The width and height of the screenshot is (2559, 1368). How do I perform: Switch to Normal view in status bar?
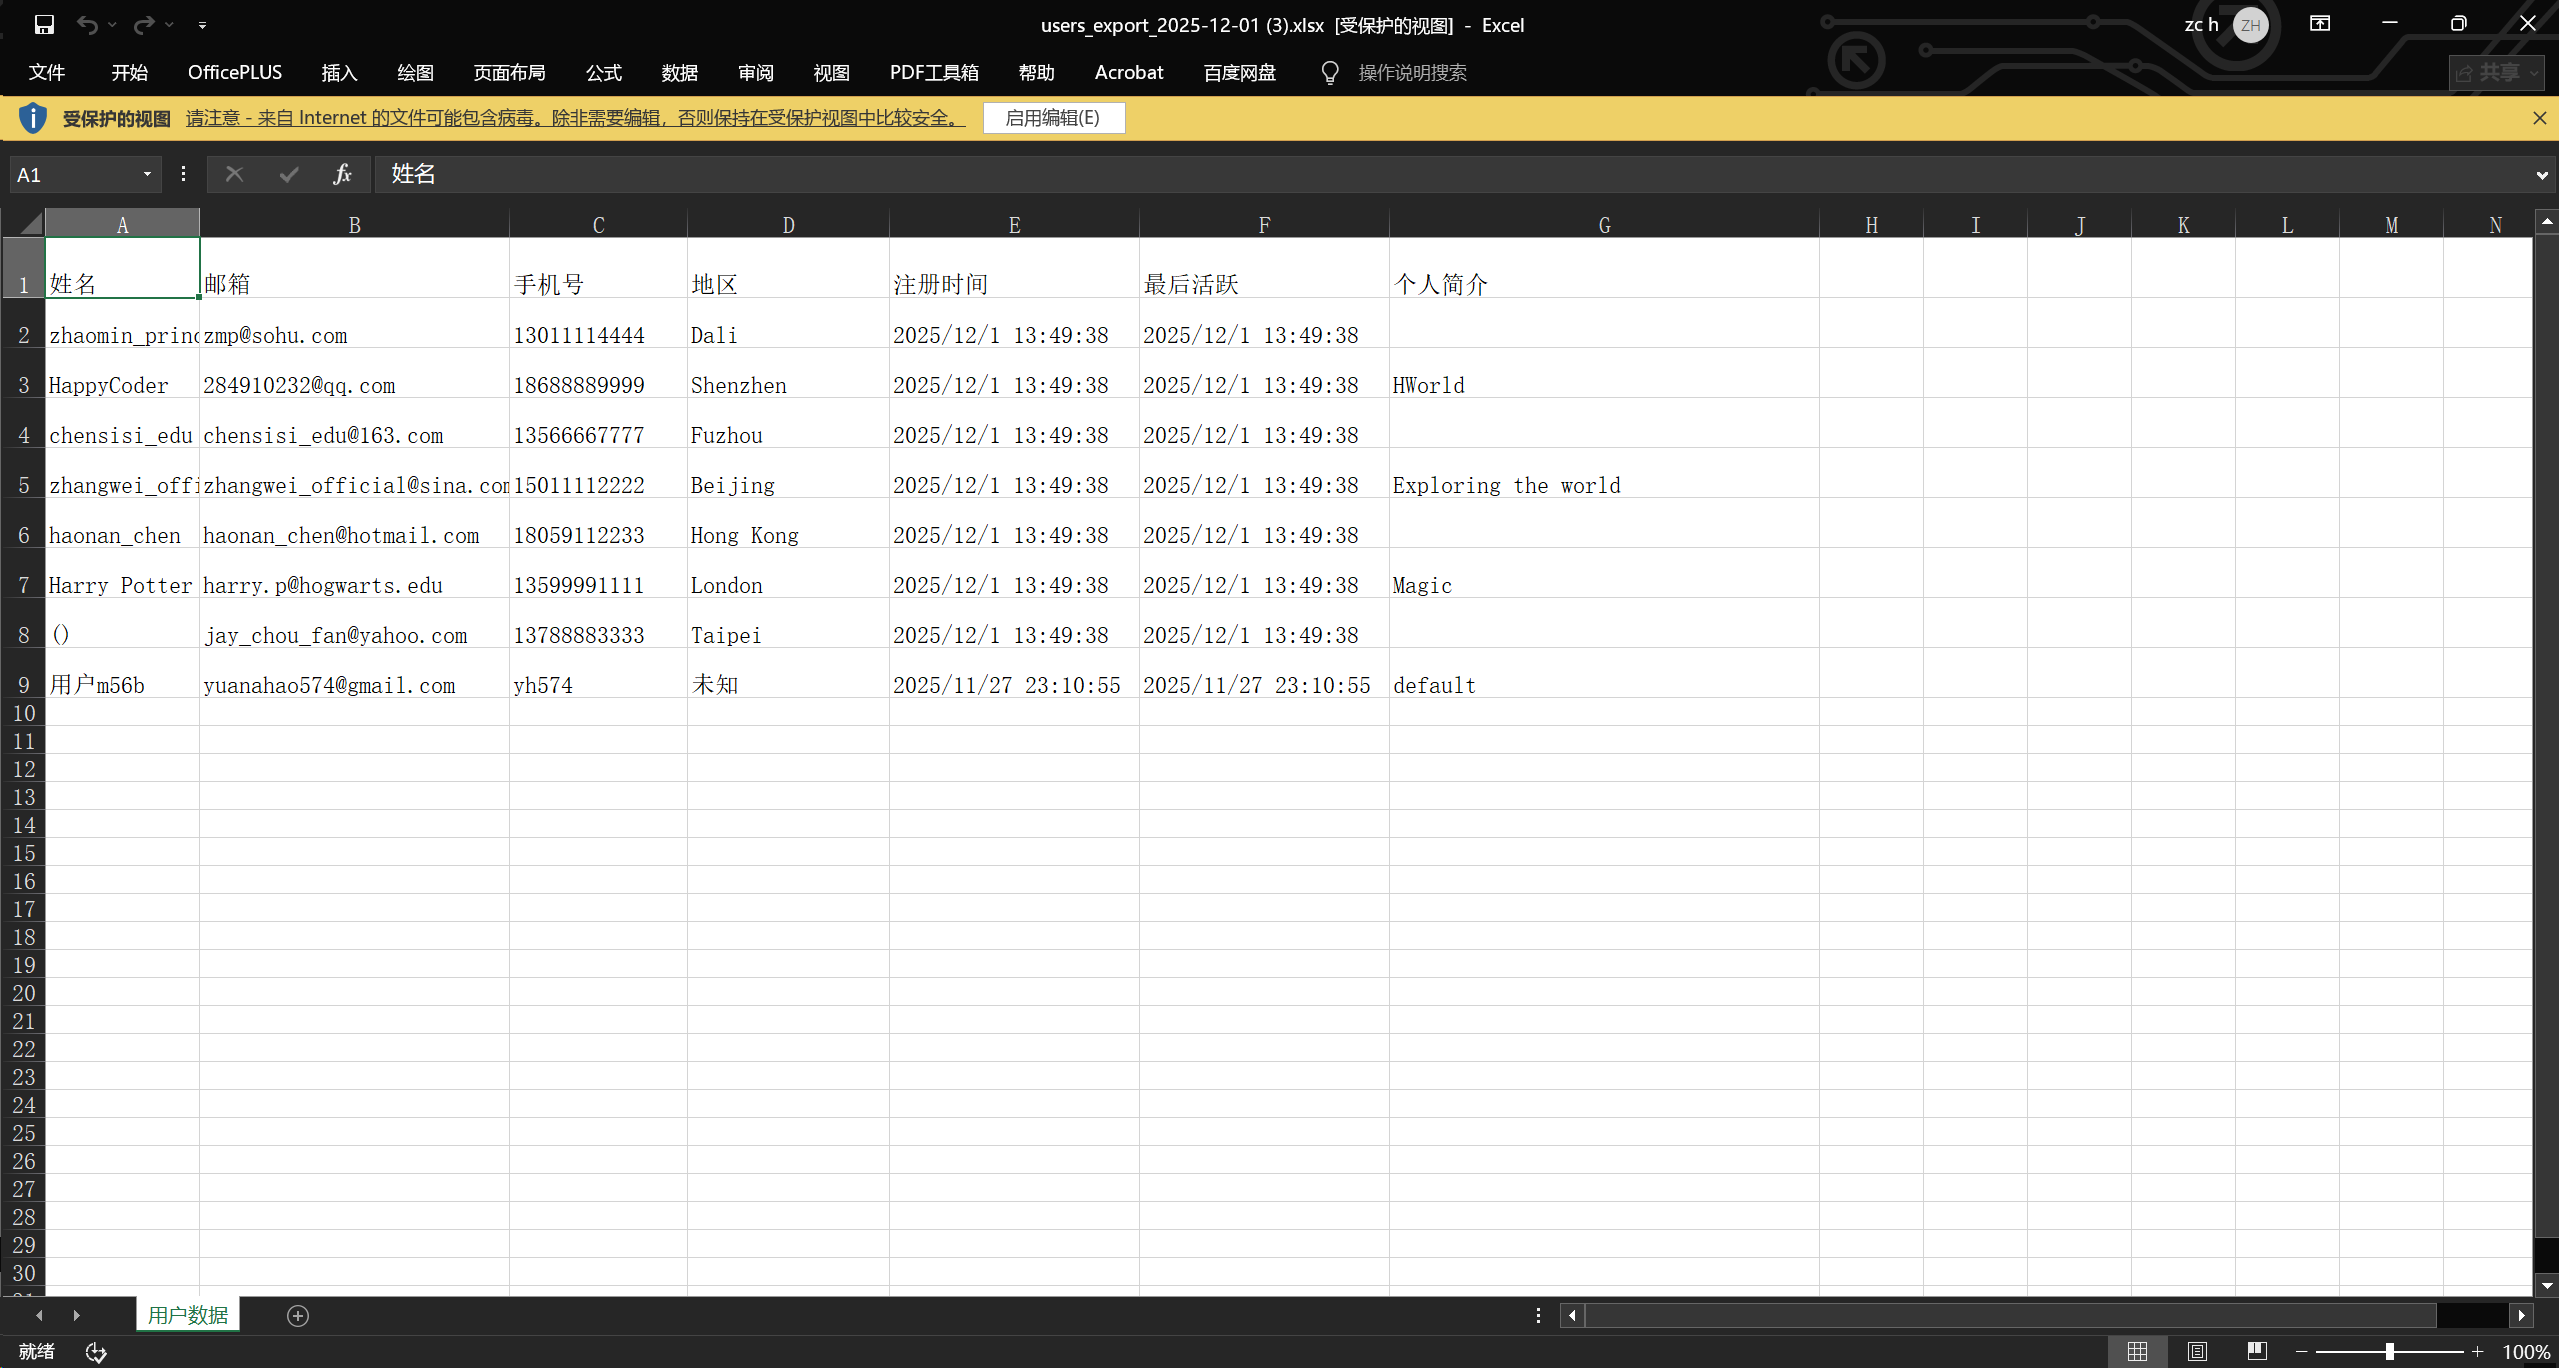tap(2137, 1352)
